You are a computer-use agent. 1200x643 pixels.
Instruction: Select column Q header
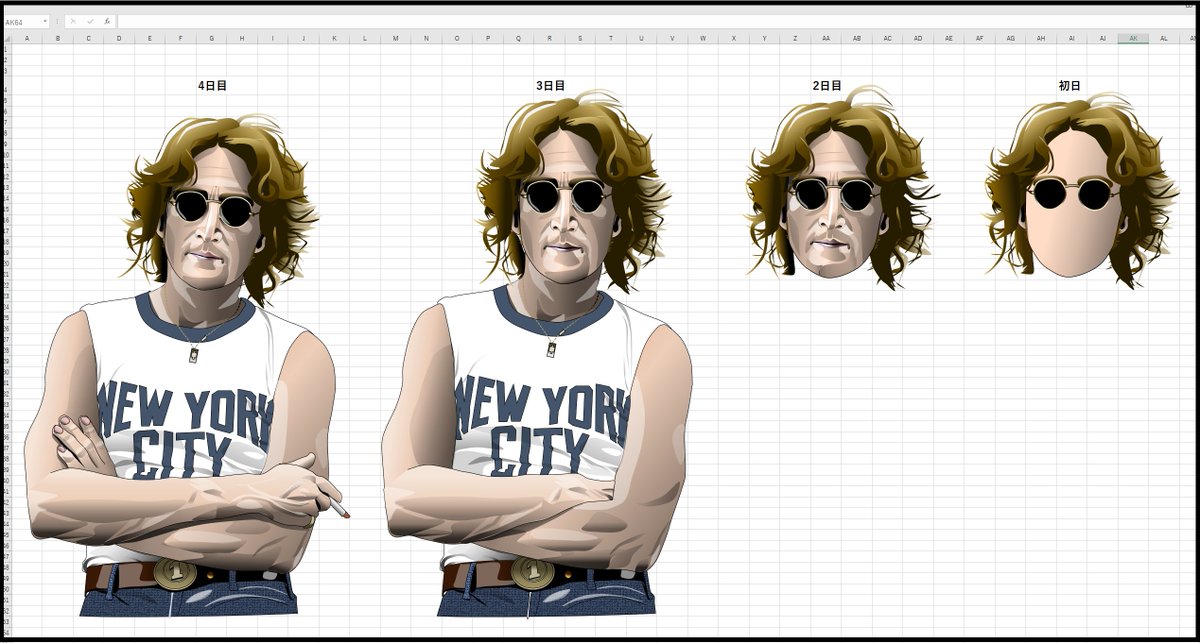[x=518, y=39]
